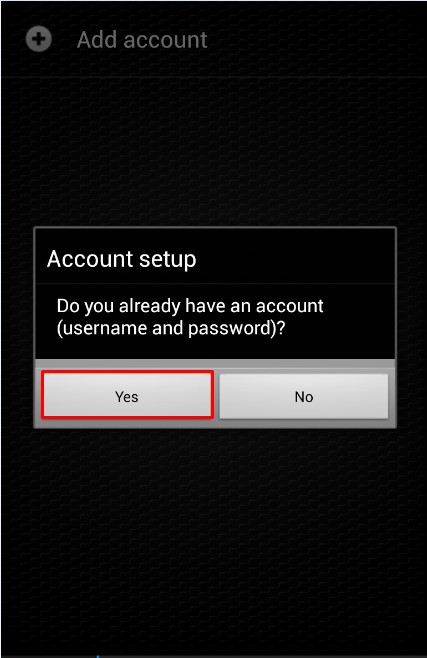Viewport: 427px width, 658px height.
Task: Choose No in Account setup dialog
Action: click(x=304, y=396)
